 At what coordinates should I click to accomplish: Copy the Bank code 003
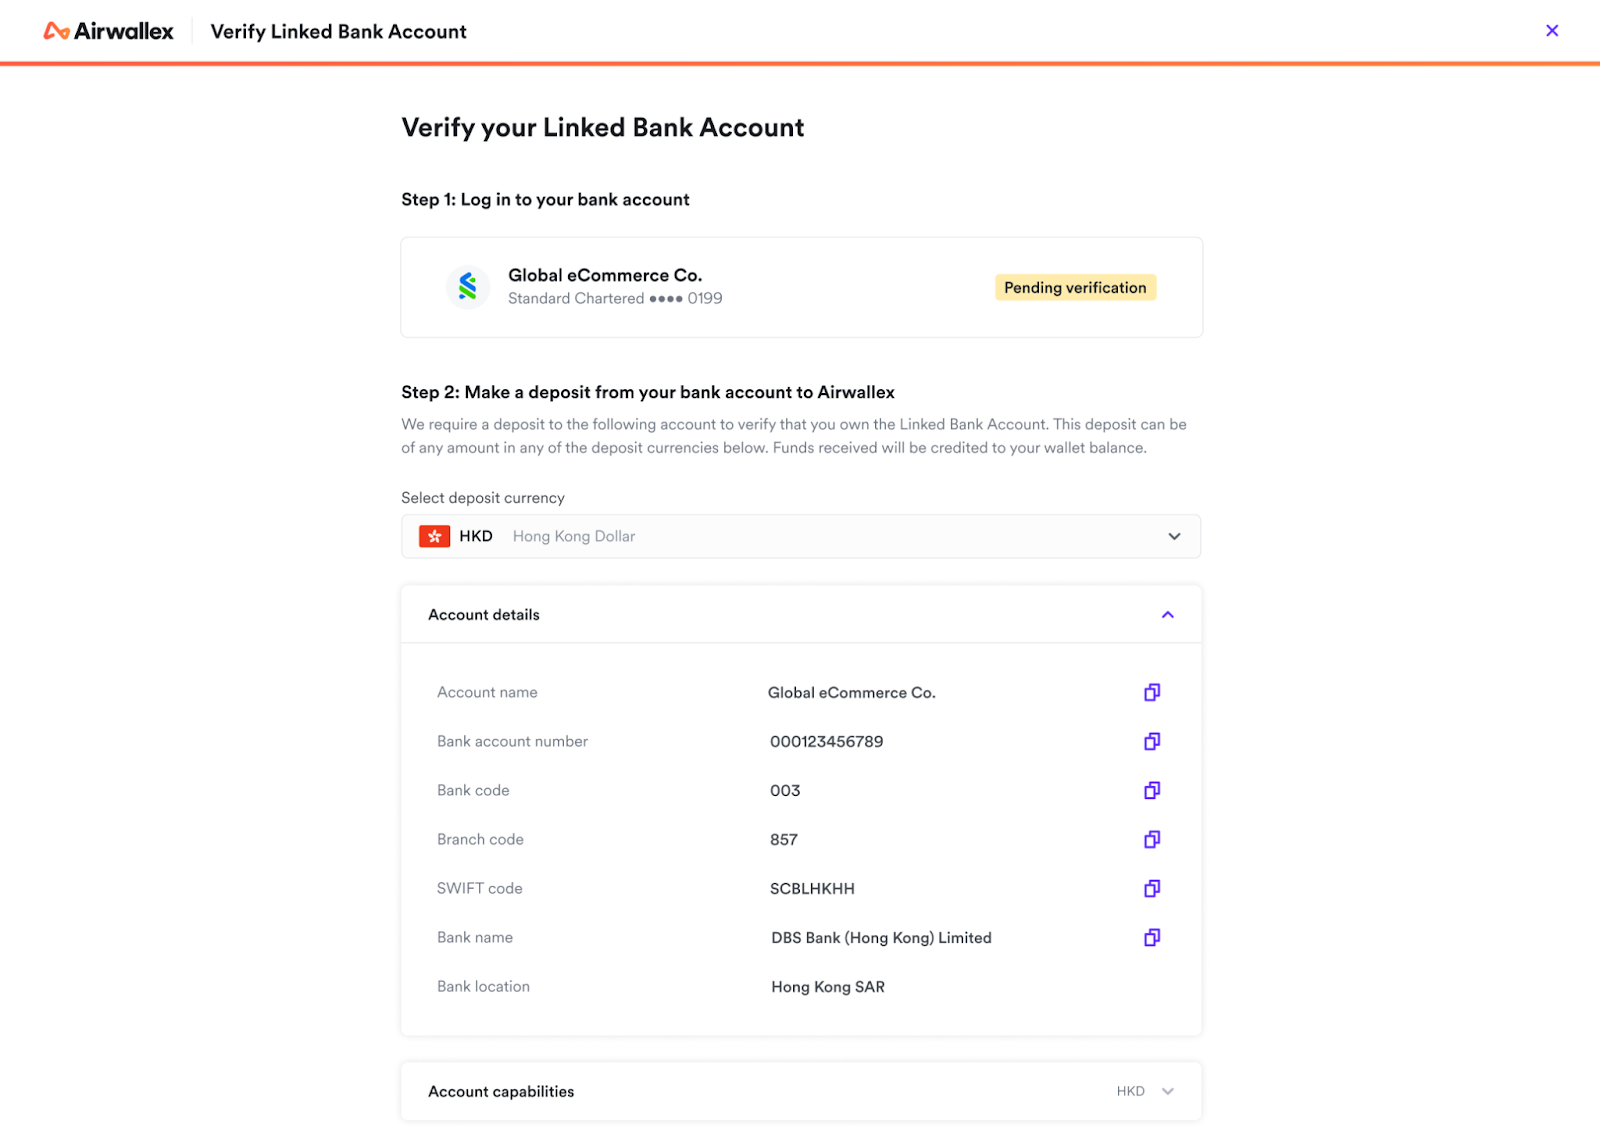(1152, 790)
